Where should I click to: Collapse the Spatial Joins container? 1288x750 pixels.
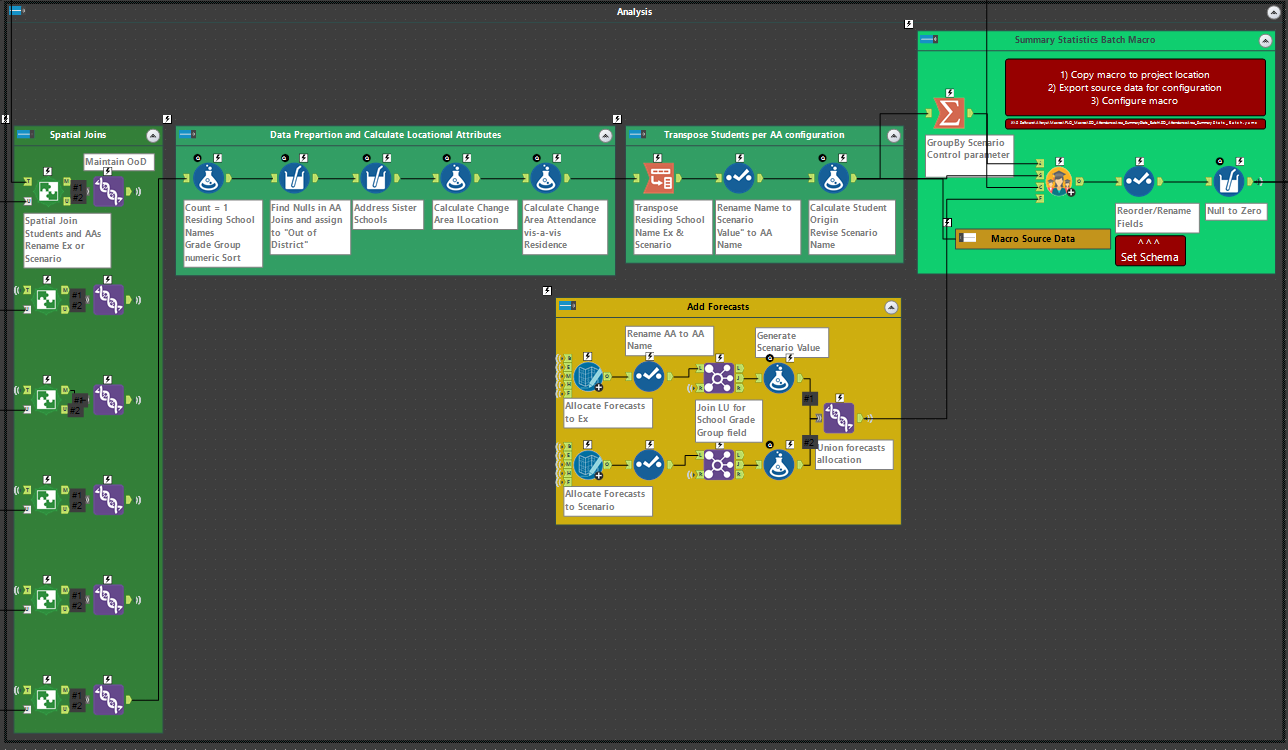click(153, 135)
